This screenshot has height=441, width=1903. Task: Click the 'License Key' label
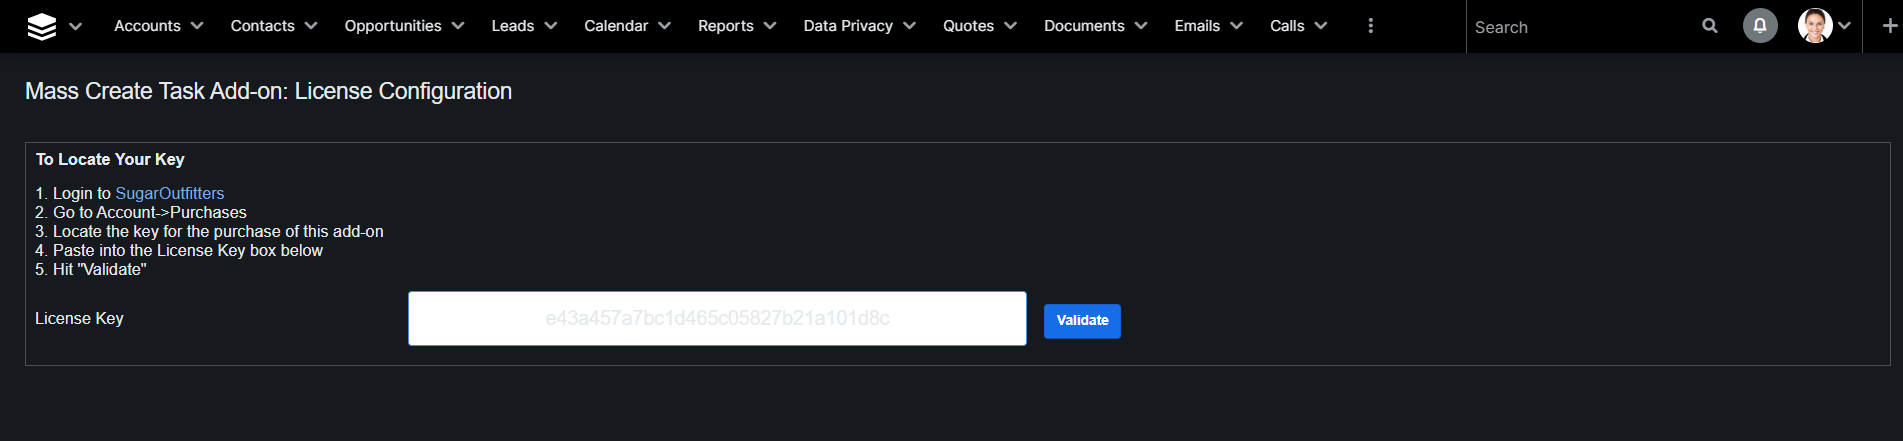79,318
